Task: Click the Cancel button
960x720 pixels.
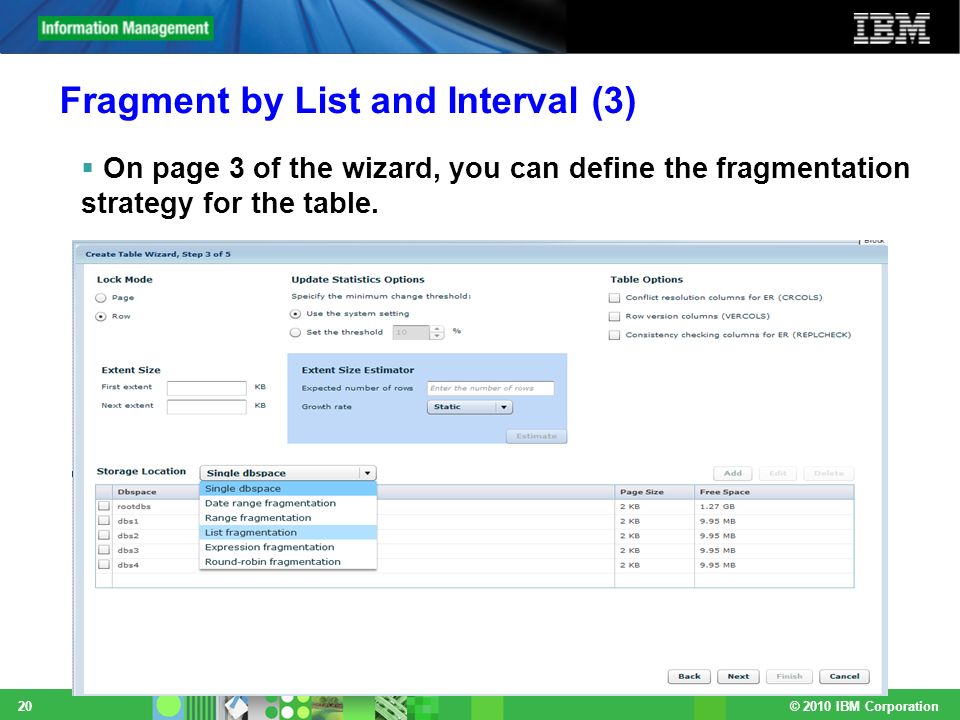Action: (x=844, y=677)
